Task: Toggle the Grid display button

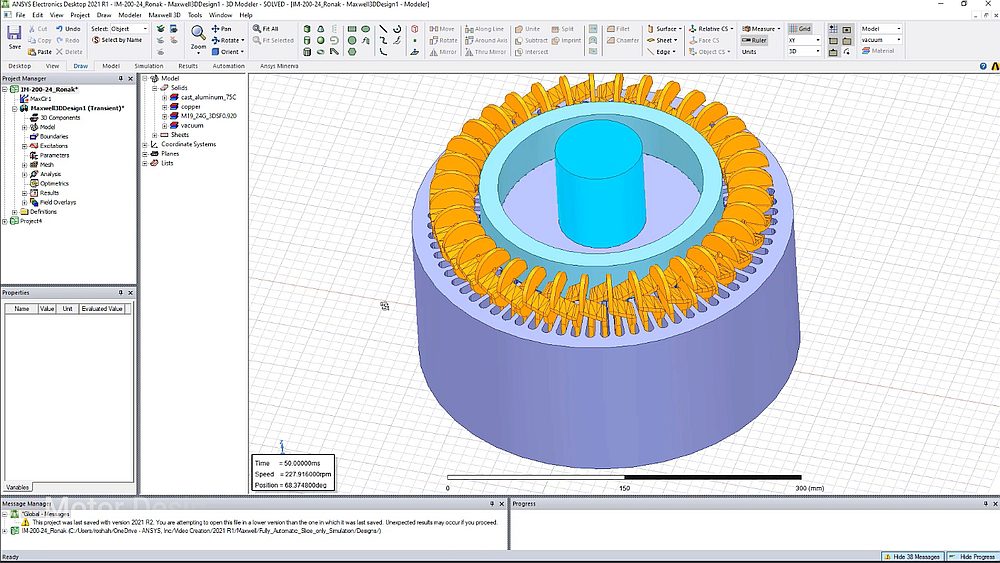Action: tap(800, 29)
